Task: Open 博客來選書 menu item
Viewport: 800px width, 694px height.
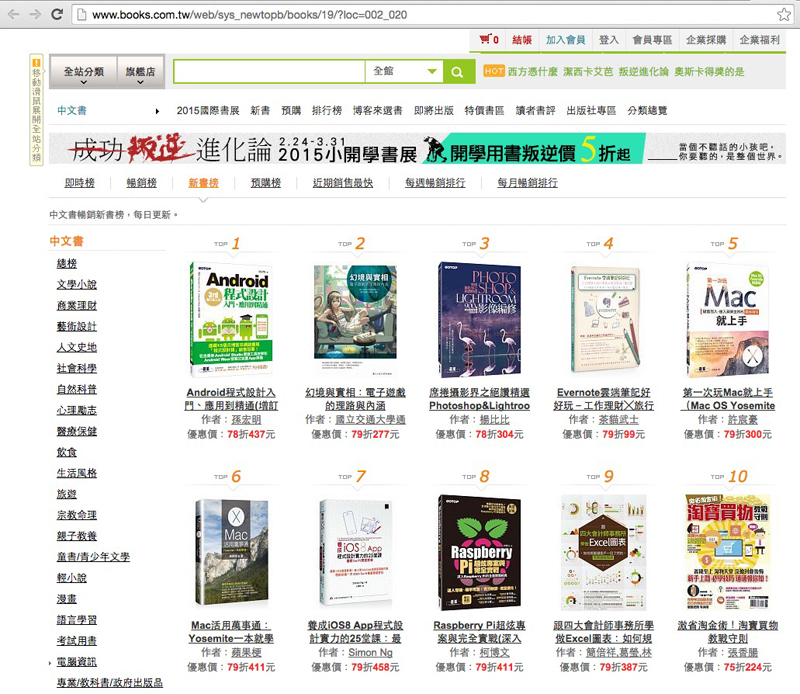Action: [x=378, y=110]
